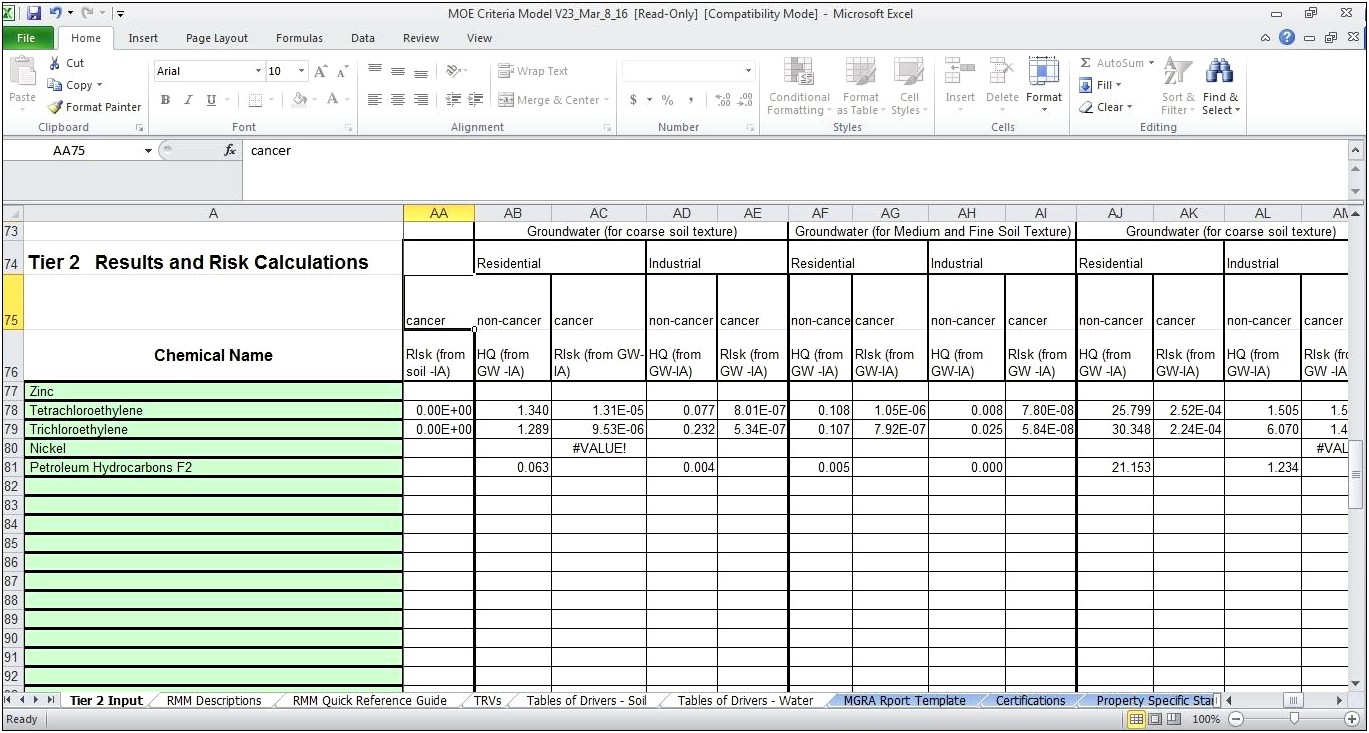Apply percent style format
The height and width of the screenshot is (733, 1369).
pyautogui.click(x=667, y=100)
